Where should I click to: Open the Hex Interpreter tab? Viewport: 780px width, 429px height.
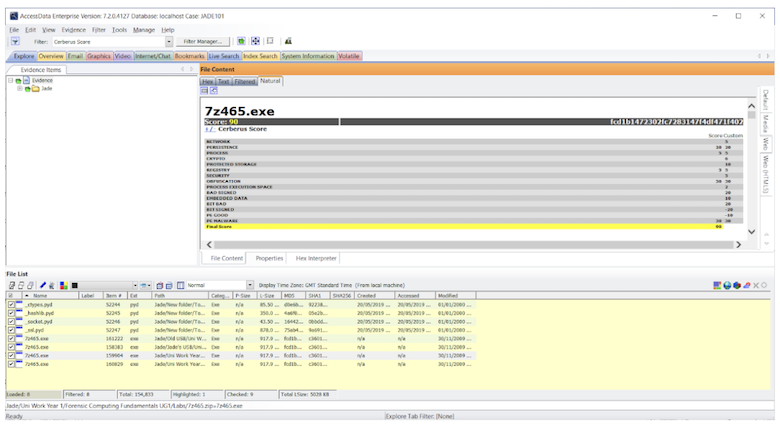(x=316, y=258)
